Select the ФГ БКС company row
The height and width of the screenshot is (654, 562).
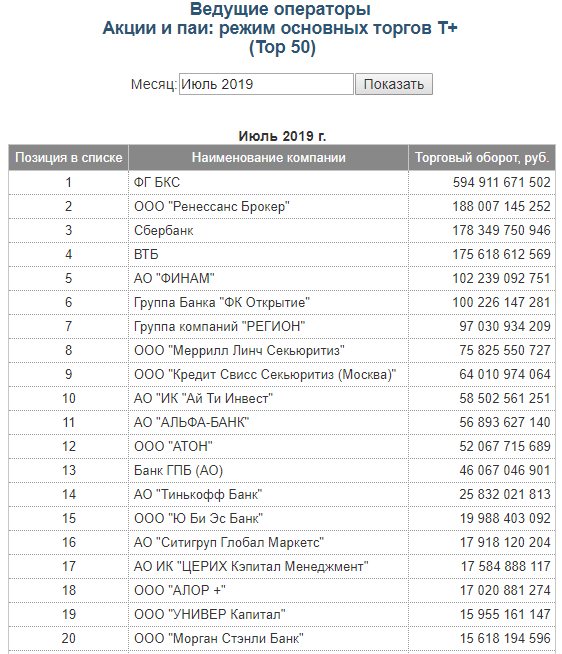click(x=282, y=182)
